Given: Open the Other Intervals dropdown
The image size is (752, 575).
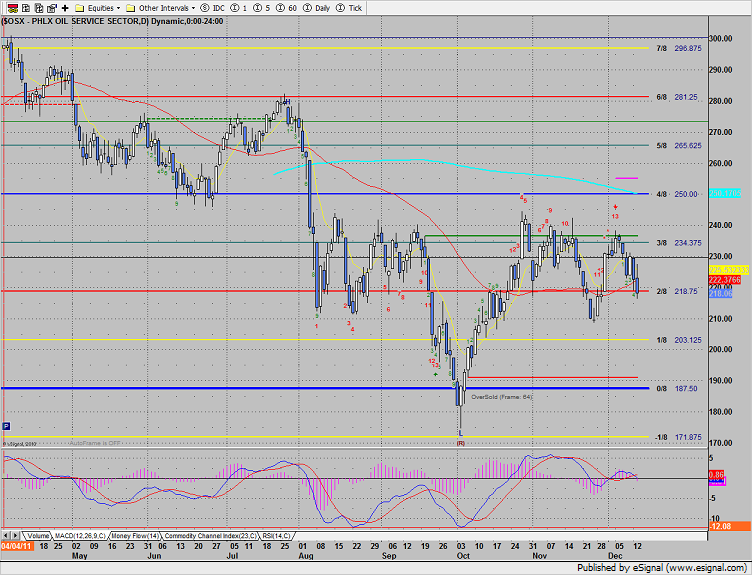Looking at the screenshot, I should (161, 8).
